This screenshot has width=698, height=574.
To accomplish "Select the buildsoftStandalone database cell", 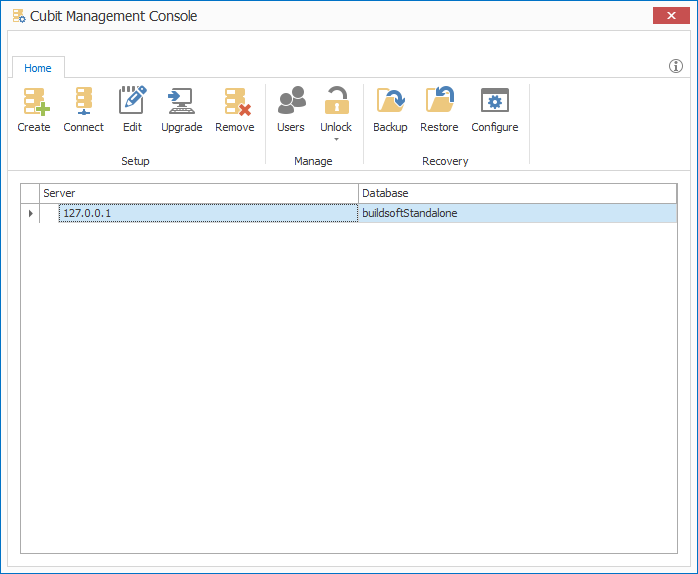I will tap(517, 213).
